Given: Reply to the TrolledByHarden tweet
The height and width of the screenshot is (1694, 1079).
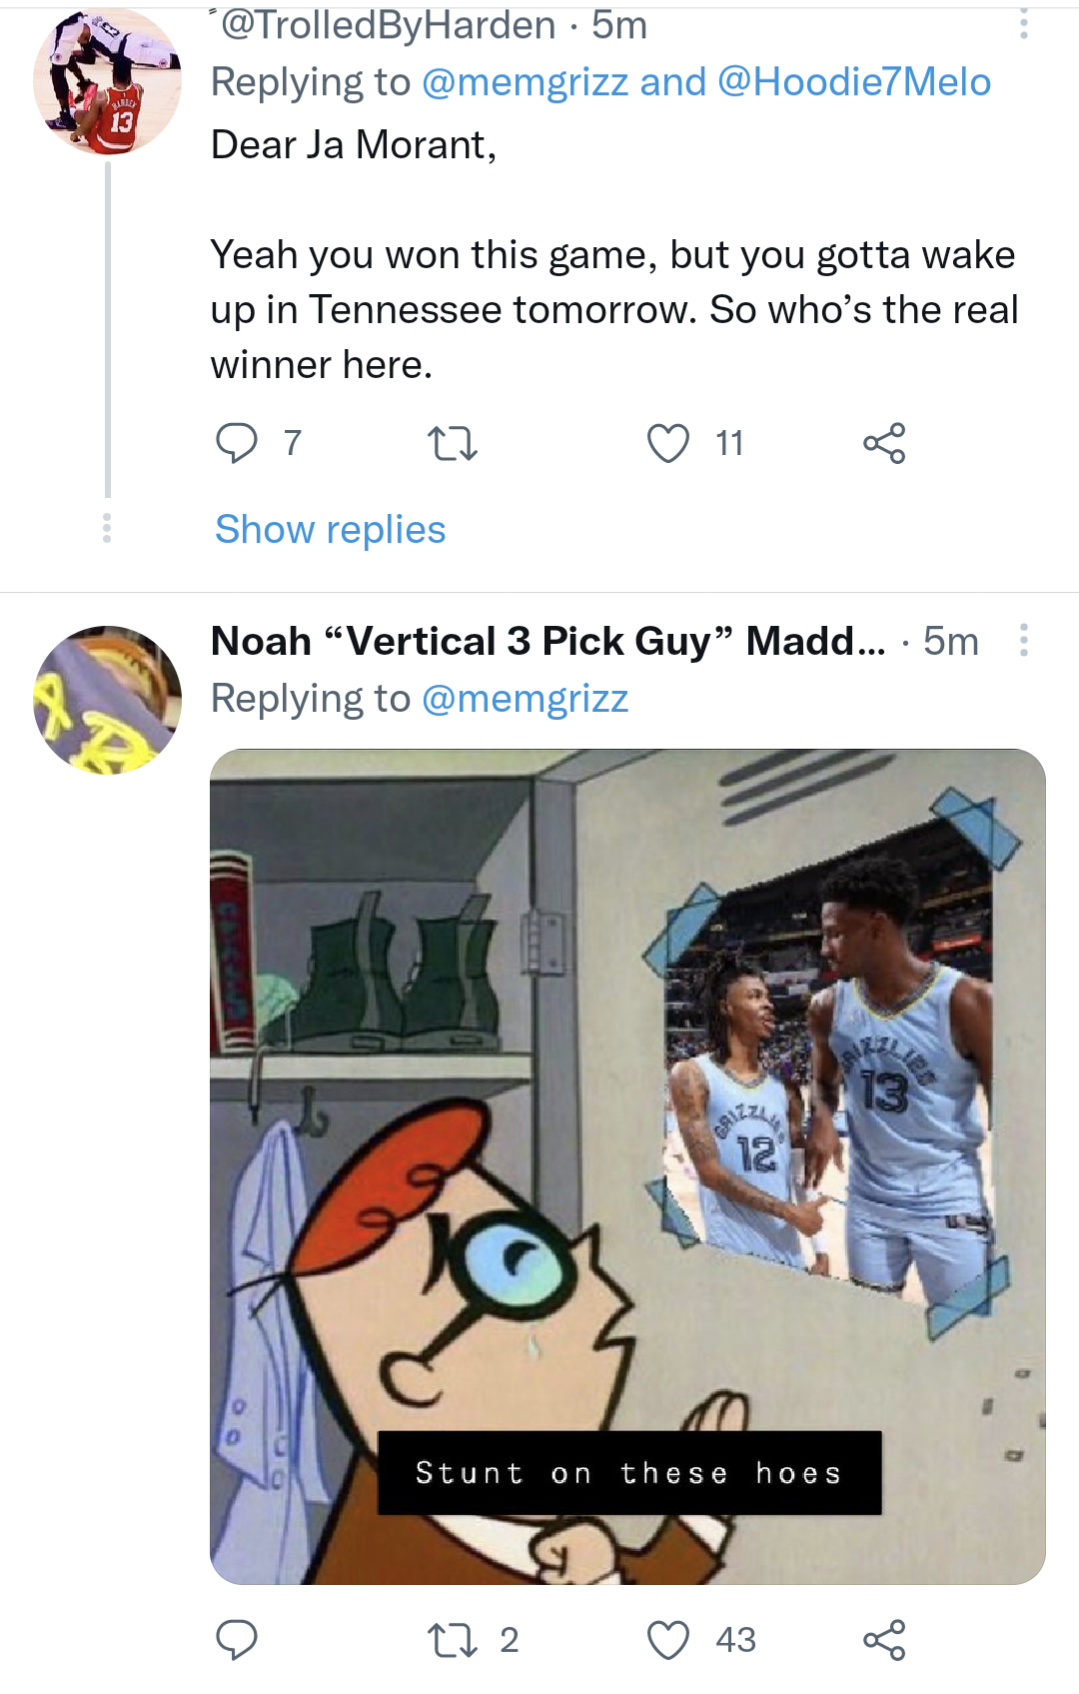Looking at the screenshot, I should click(237, 443).
